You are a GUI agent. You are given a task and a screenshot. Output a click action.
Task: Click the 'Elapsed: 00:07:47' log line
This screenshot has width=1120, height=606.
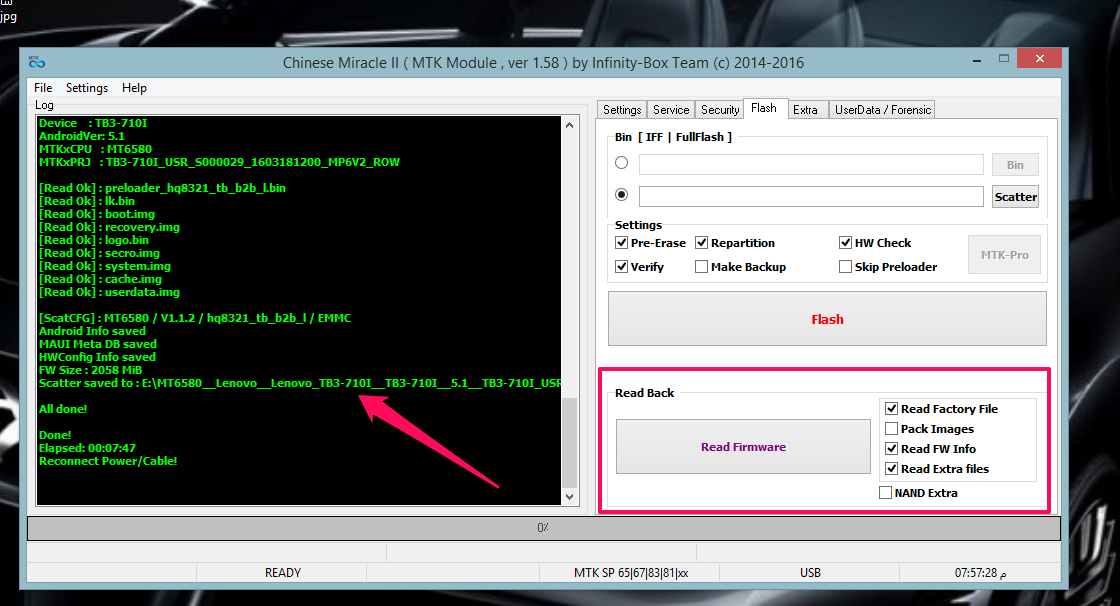click(x=87, y=447)
